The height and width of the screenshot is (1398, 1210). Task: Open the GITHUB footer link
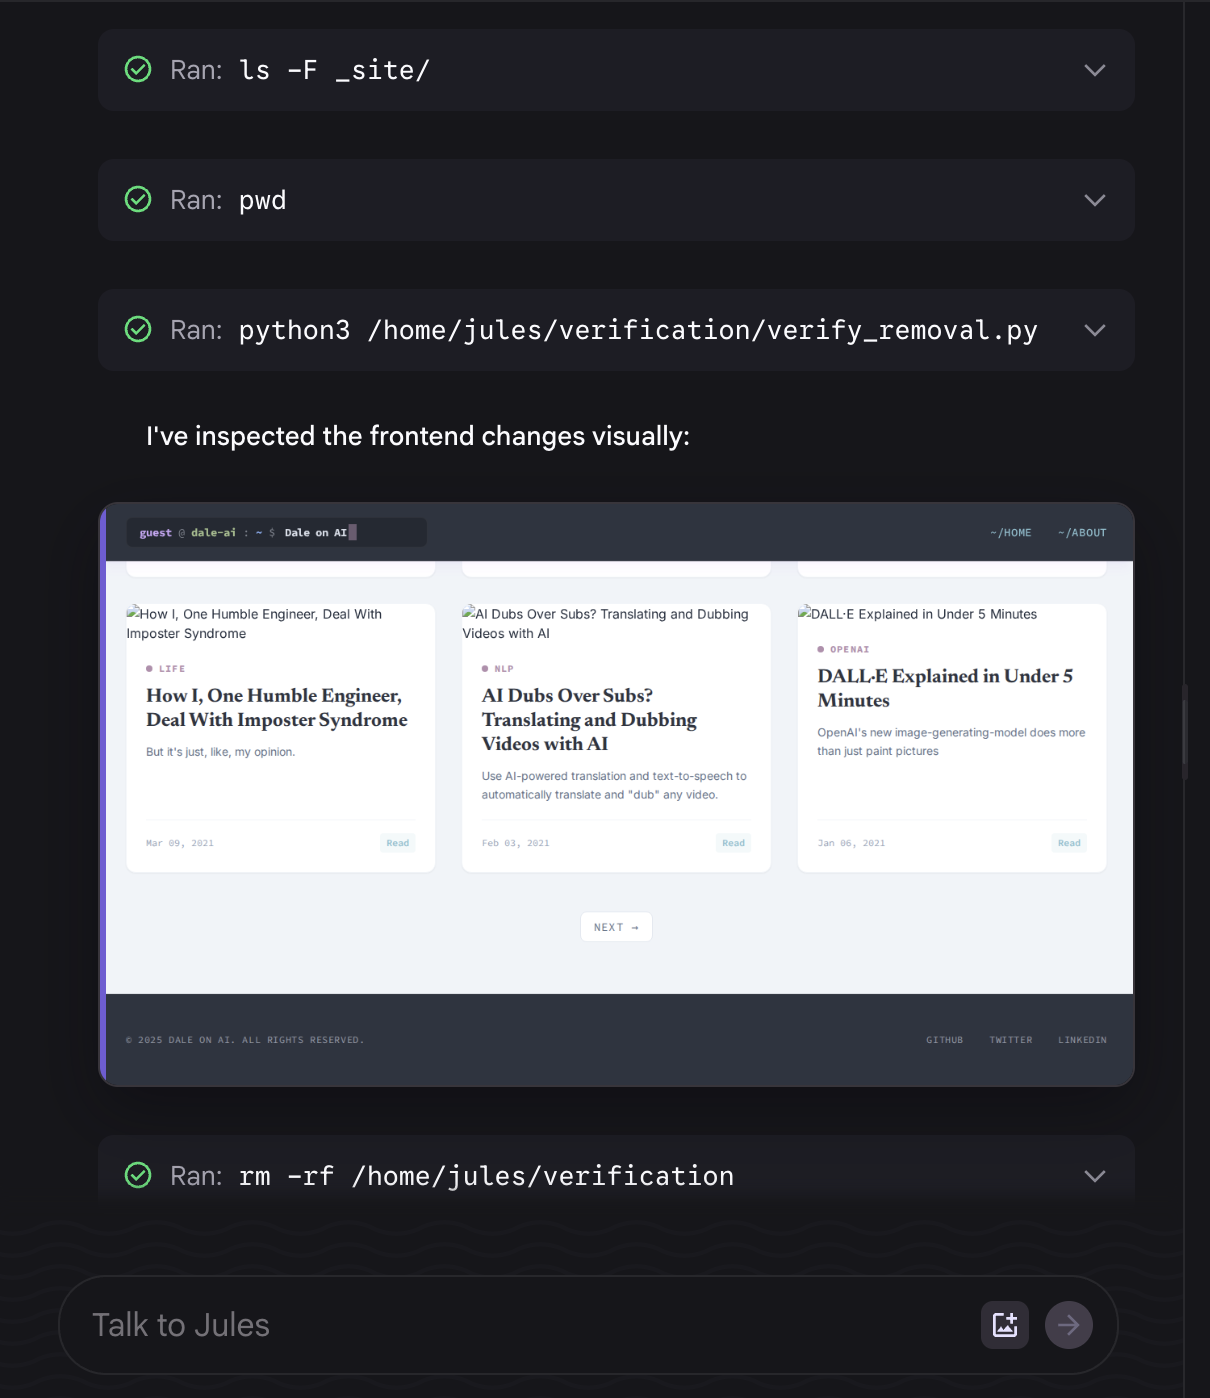[x=944, y=1040]
